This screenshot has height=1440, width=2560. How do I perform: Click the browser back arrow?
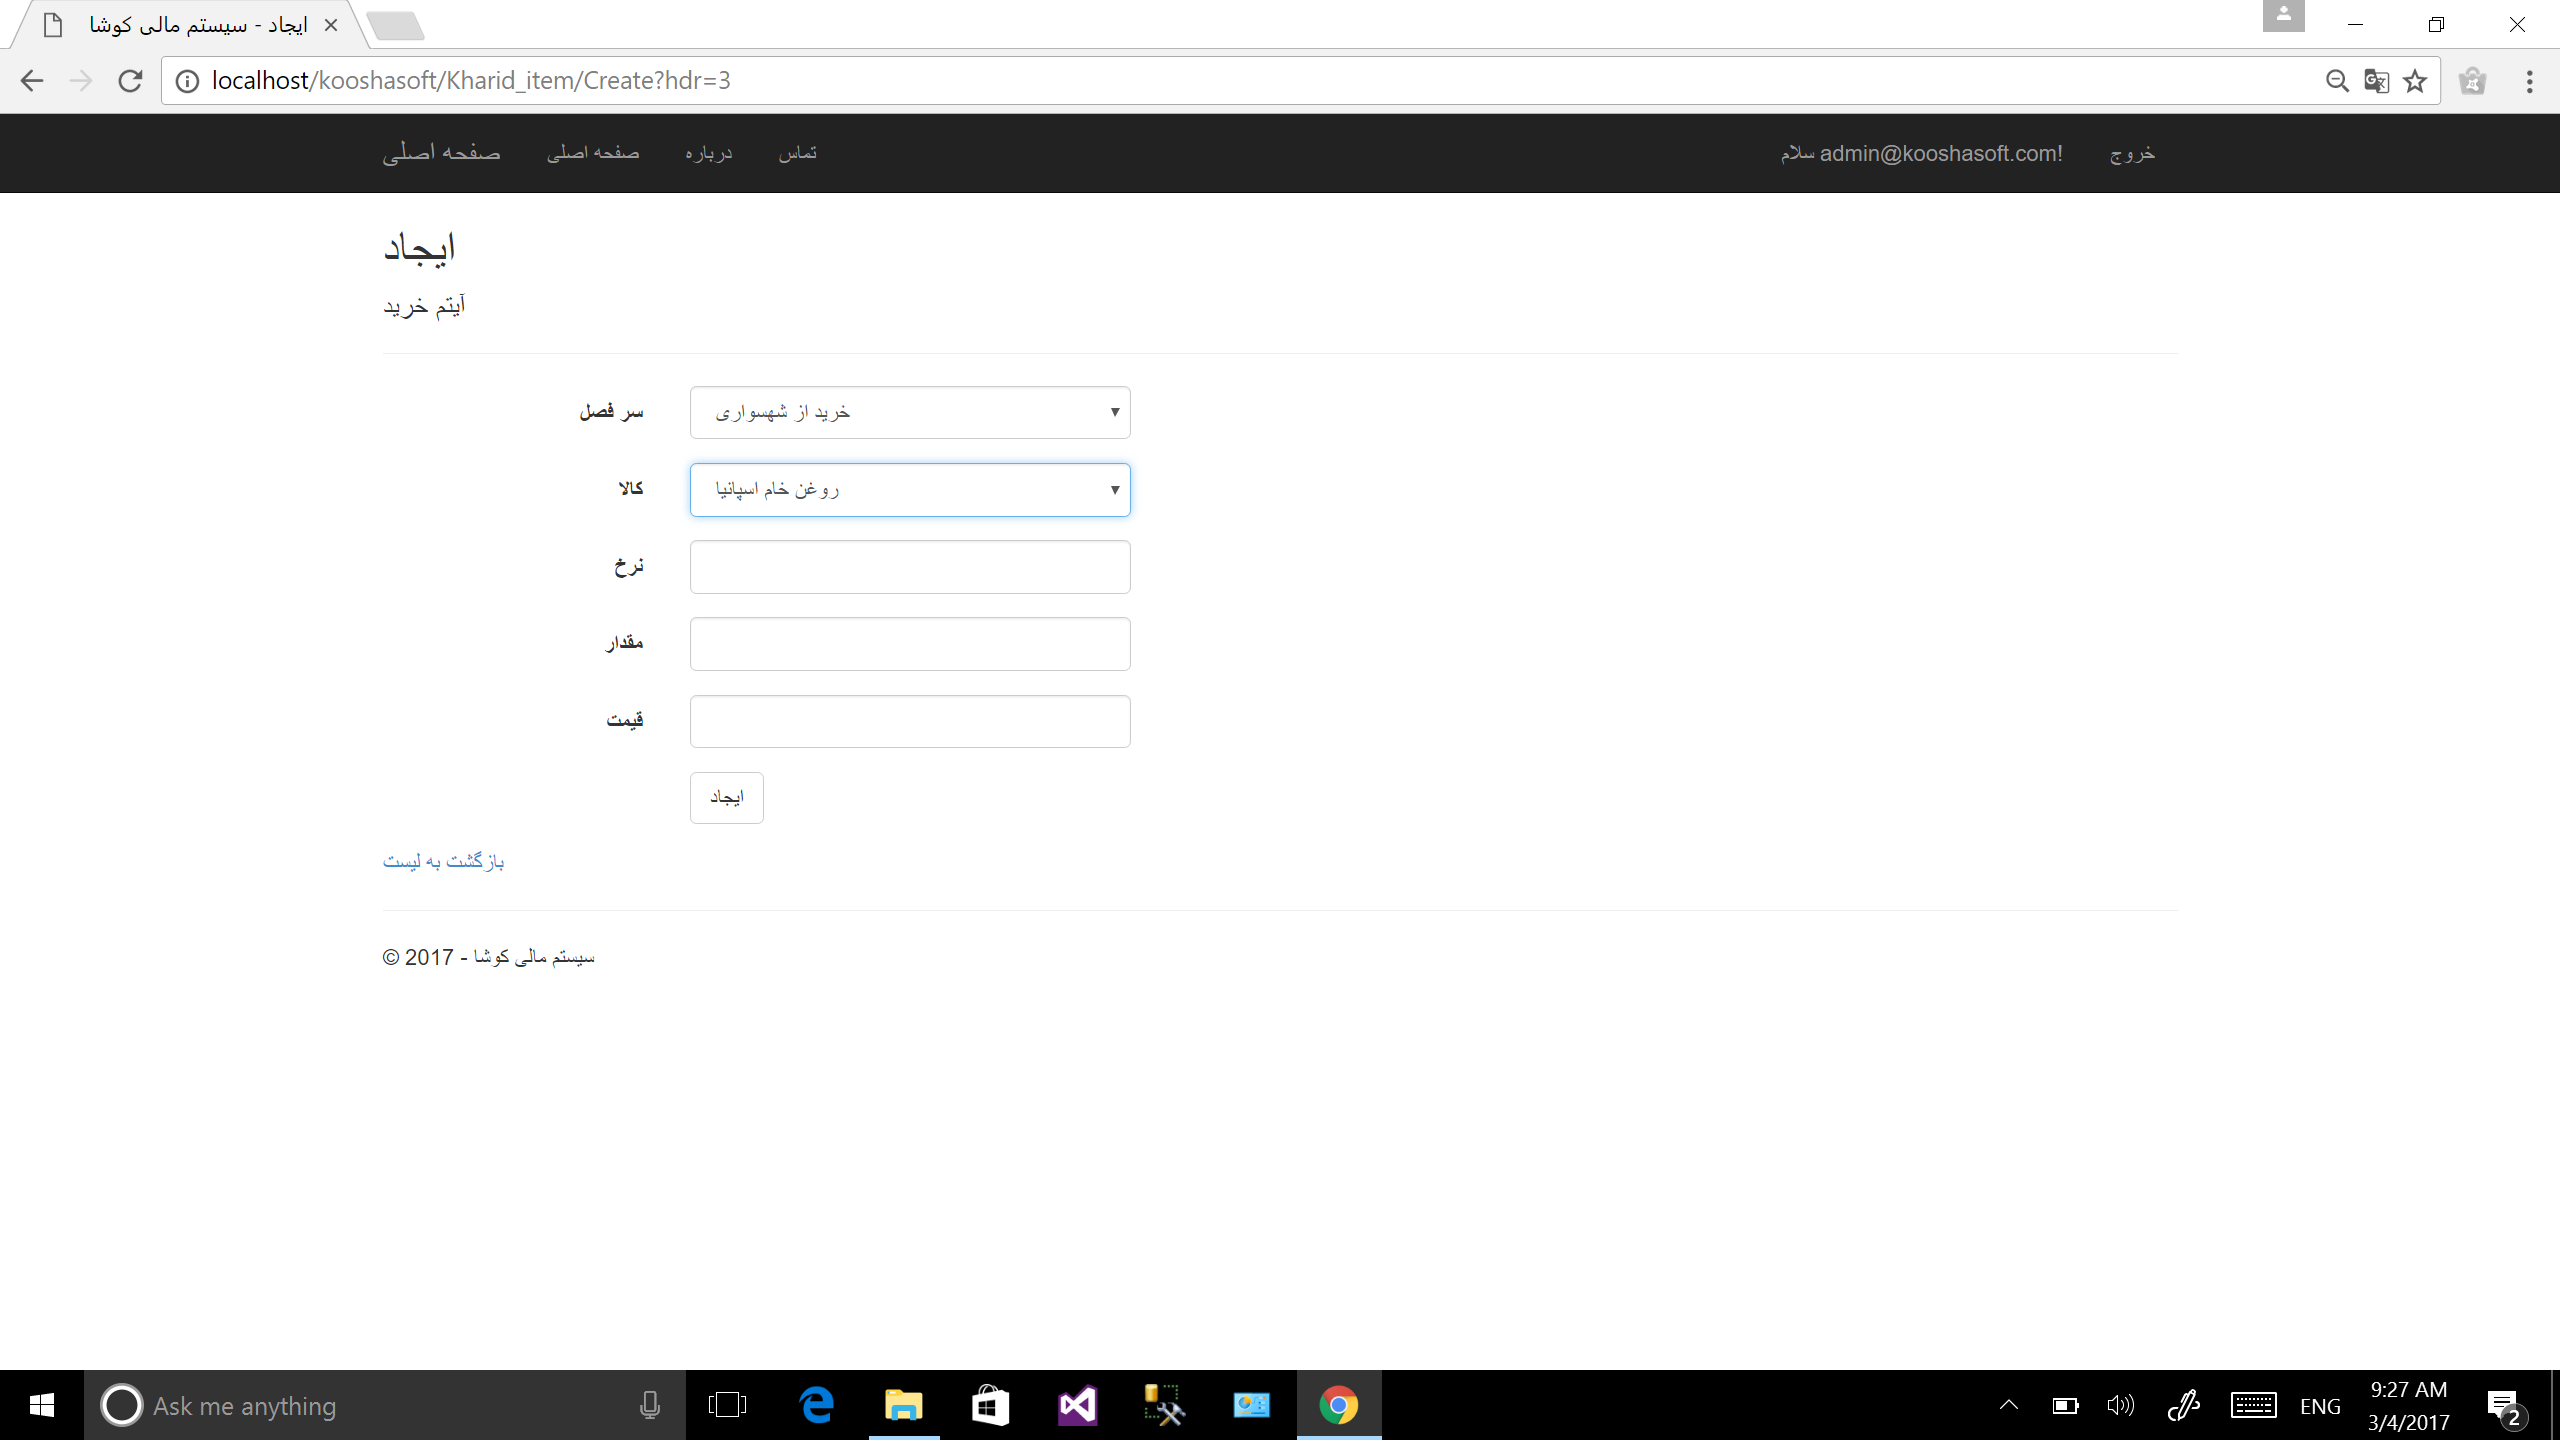32,81
